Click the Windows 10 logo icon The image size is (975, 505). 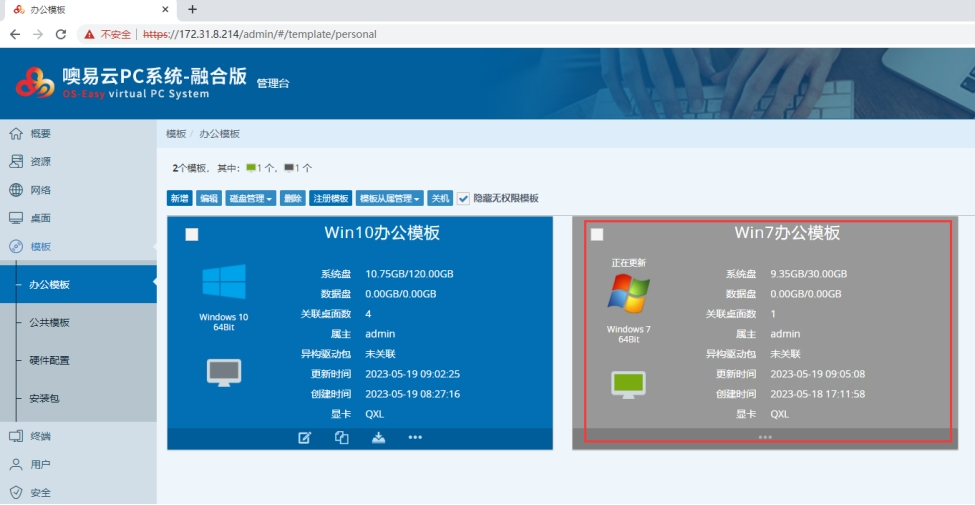[224, 282]
